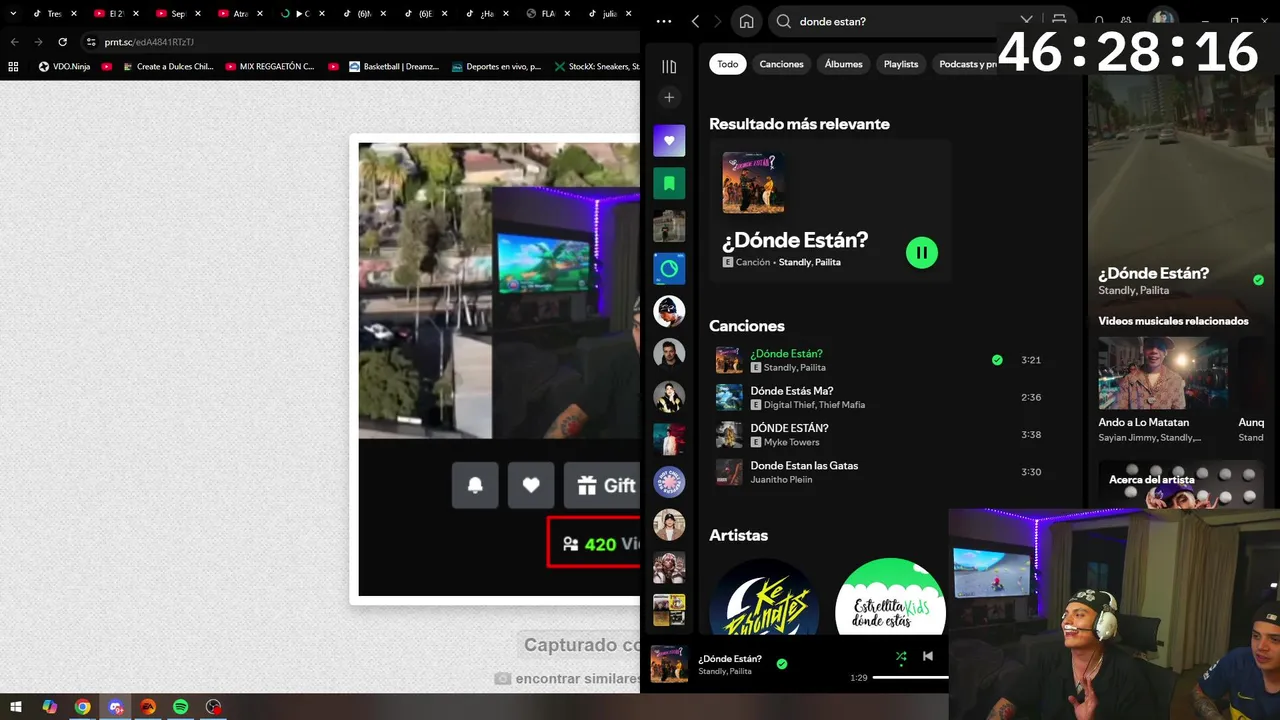Screen dimensions: 1280x720
Task: Open StockX: Sneakers bookmark
Action: tap(596, 67)
